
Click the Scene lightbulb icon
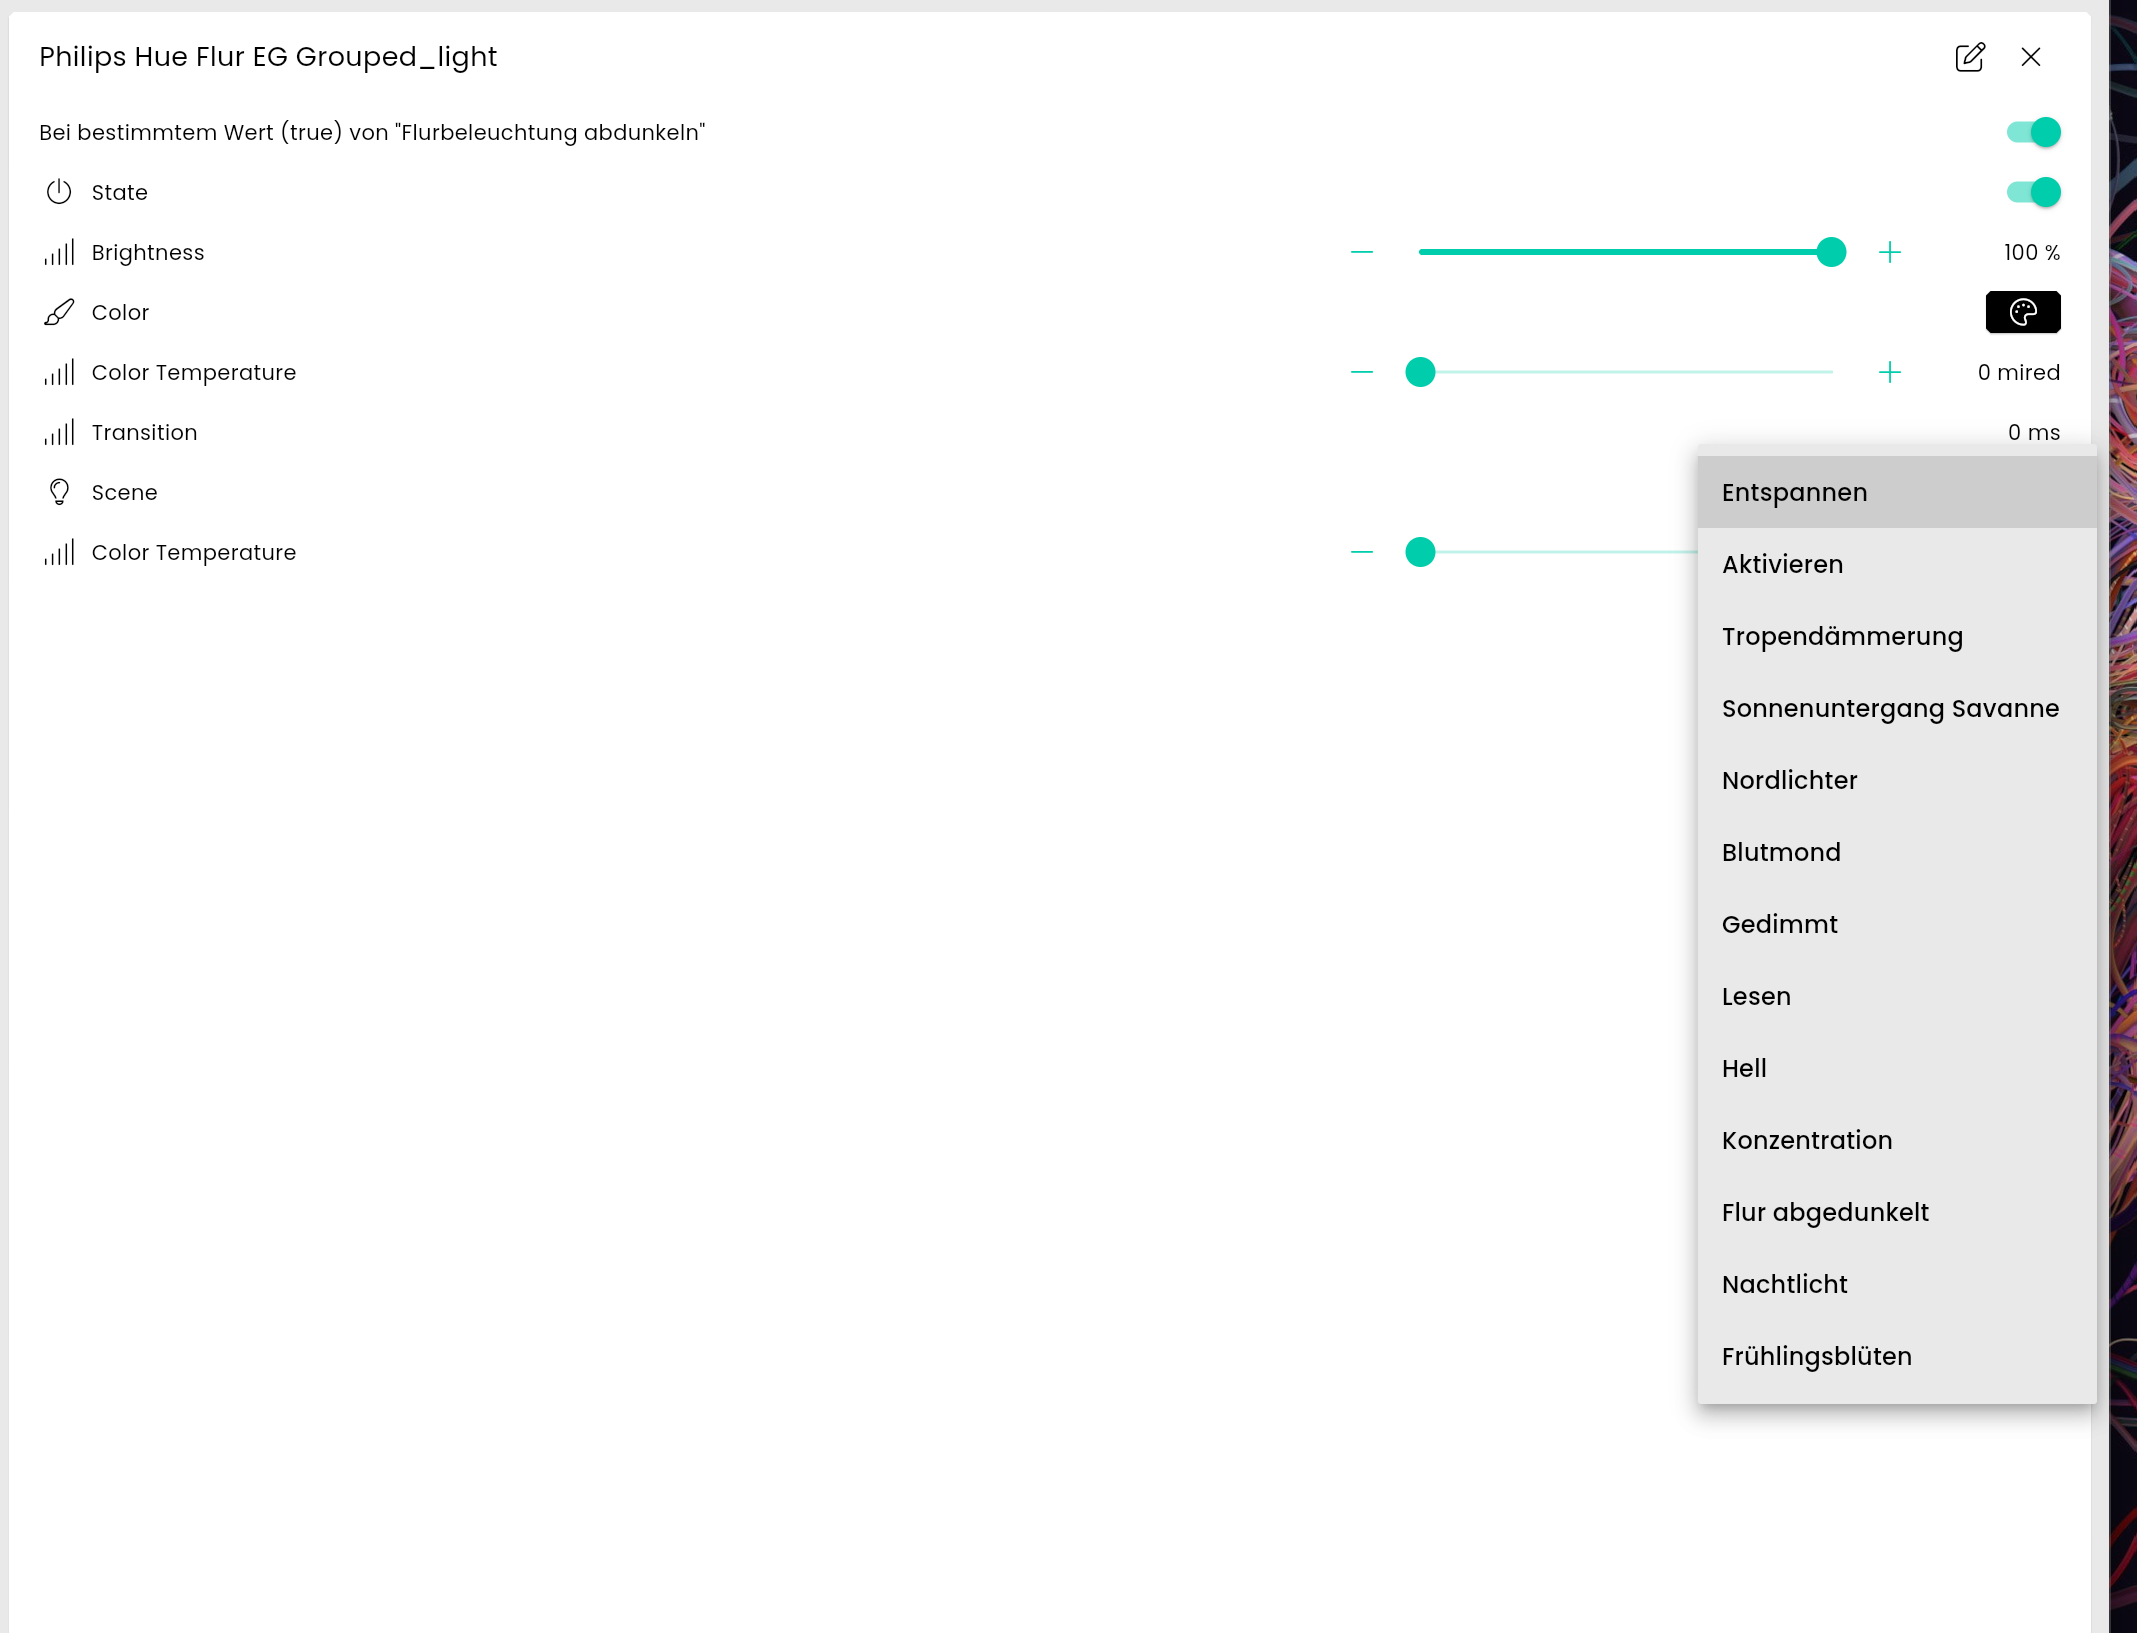coord(59,492)
